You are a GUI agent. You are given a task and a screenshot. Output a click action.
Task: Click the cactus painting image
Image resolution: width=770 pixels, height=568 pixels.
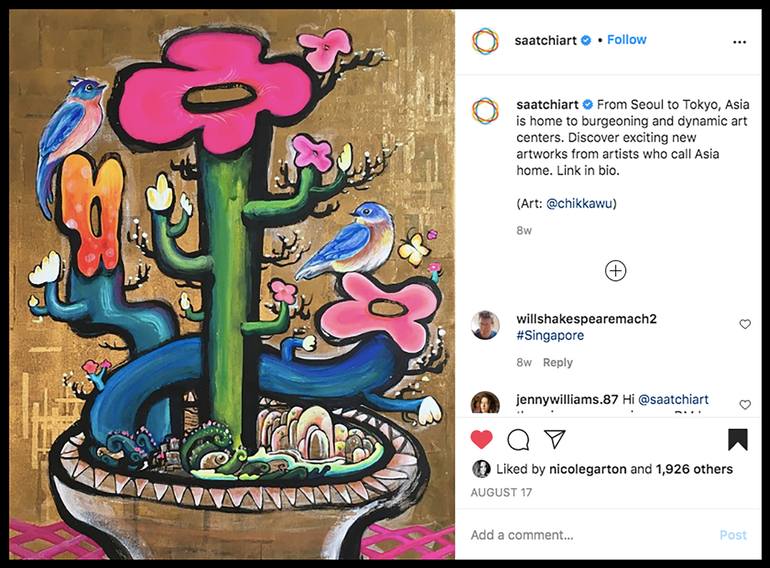click(x=232, y=284)
